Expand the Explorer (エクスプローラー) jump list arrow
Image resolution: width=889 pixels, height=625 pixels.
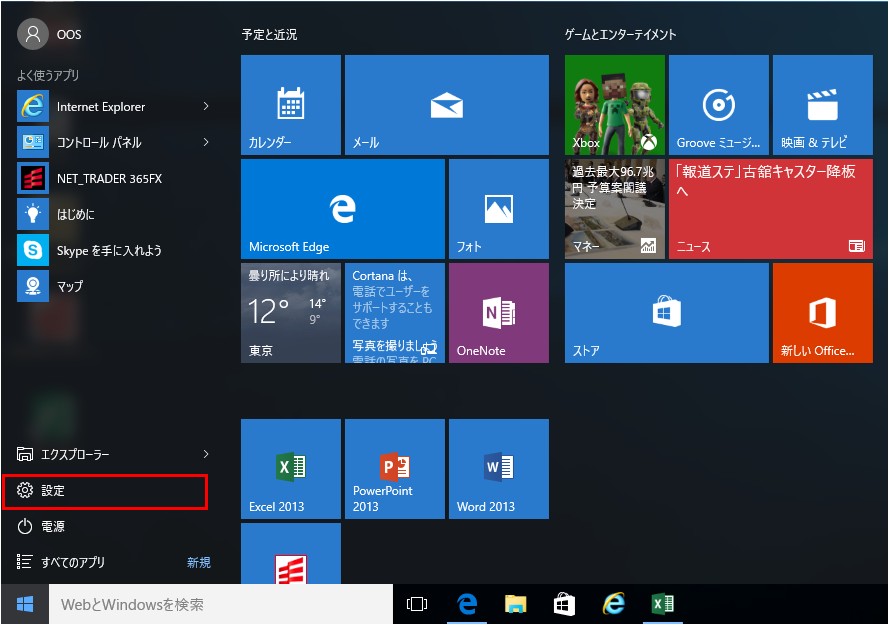tap(206, 454)
